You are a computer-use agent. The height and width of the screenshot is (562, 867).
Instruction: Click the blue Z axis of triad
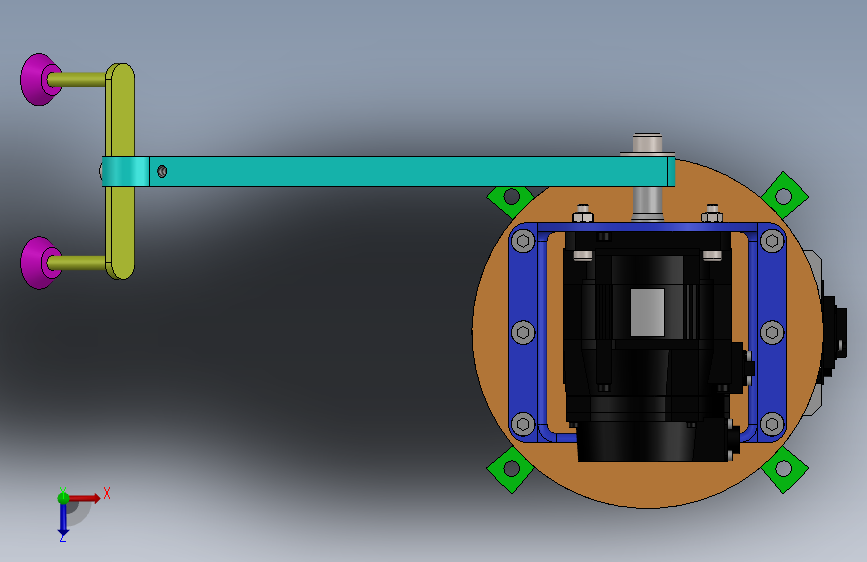(63, 519)
